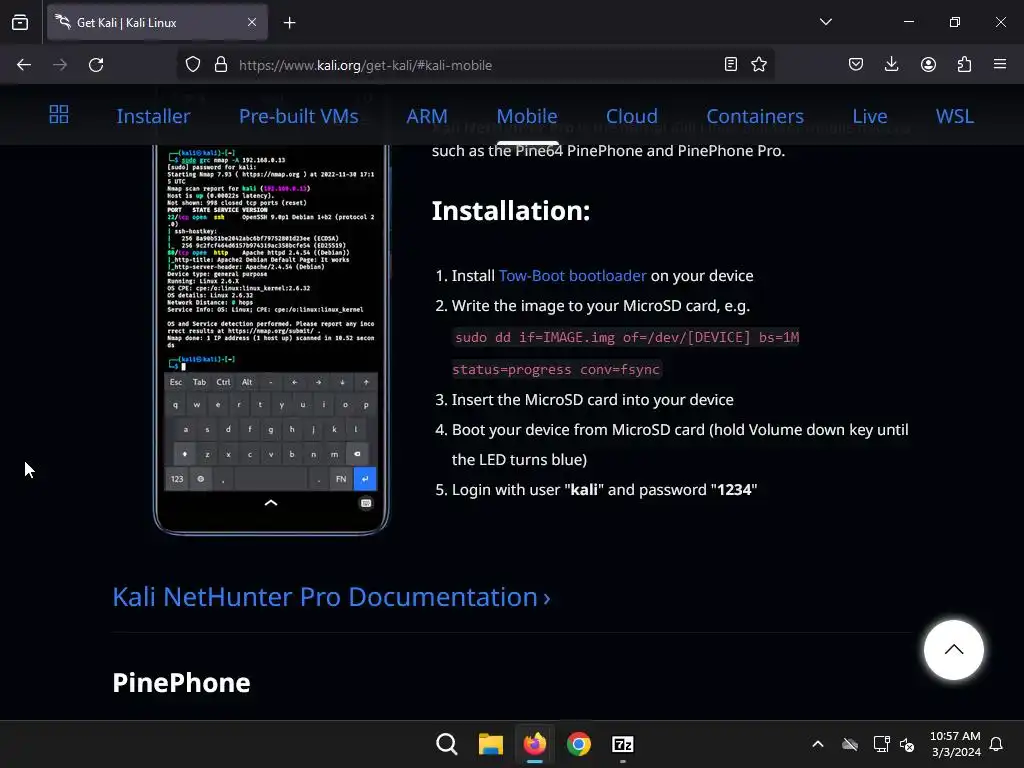The height and width of the screenshot is (768, 1024).
Task: Open Firefox account icon
Action: pos(928,64)
